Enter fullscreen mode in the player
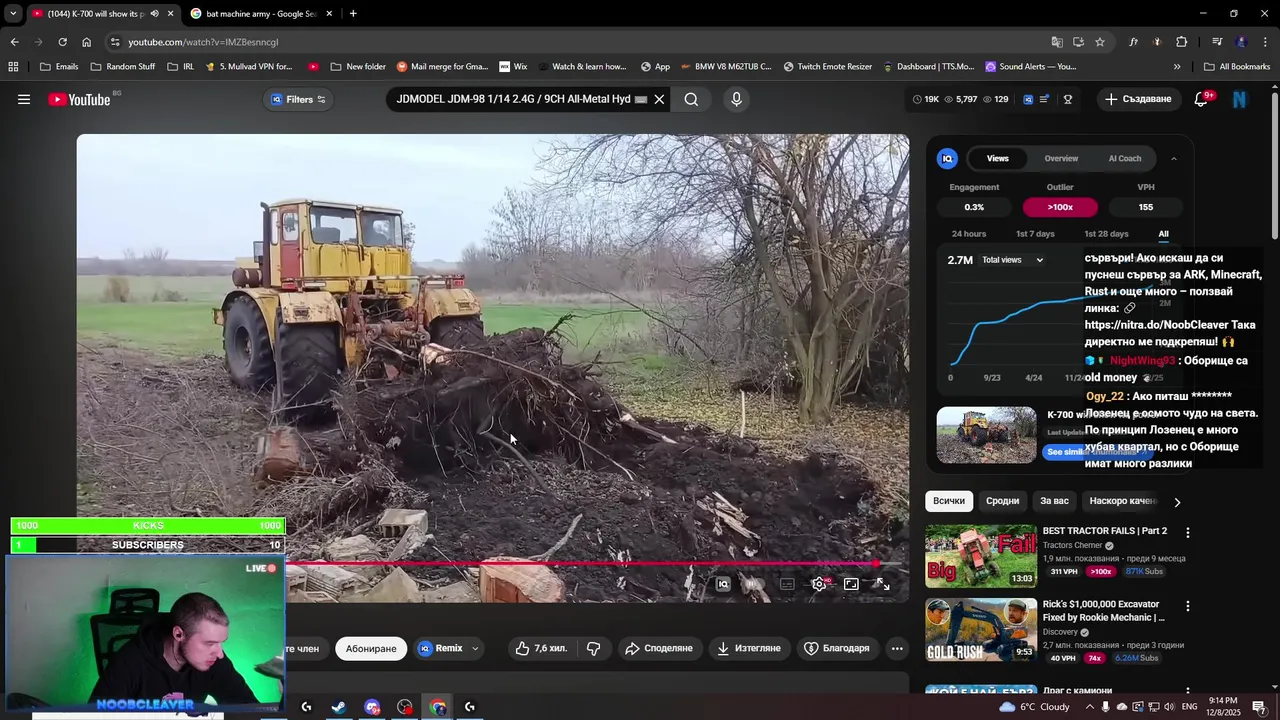This screenshot has width=1280, height=720. pos(883,584)
